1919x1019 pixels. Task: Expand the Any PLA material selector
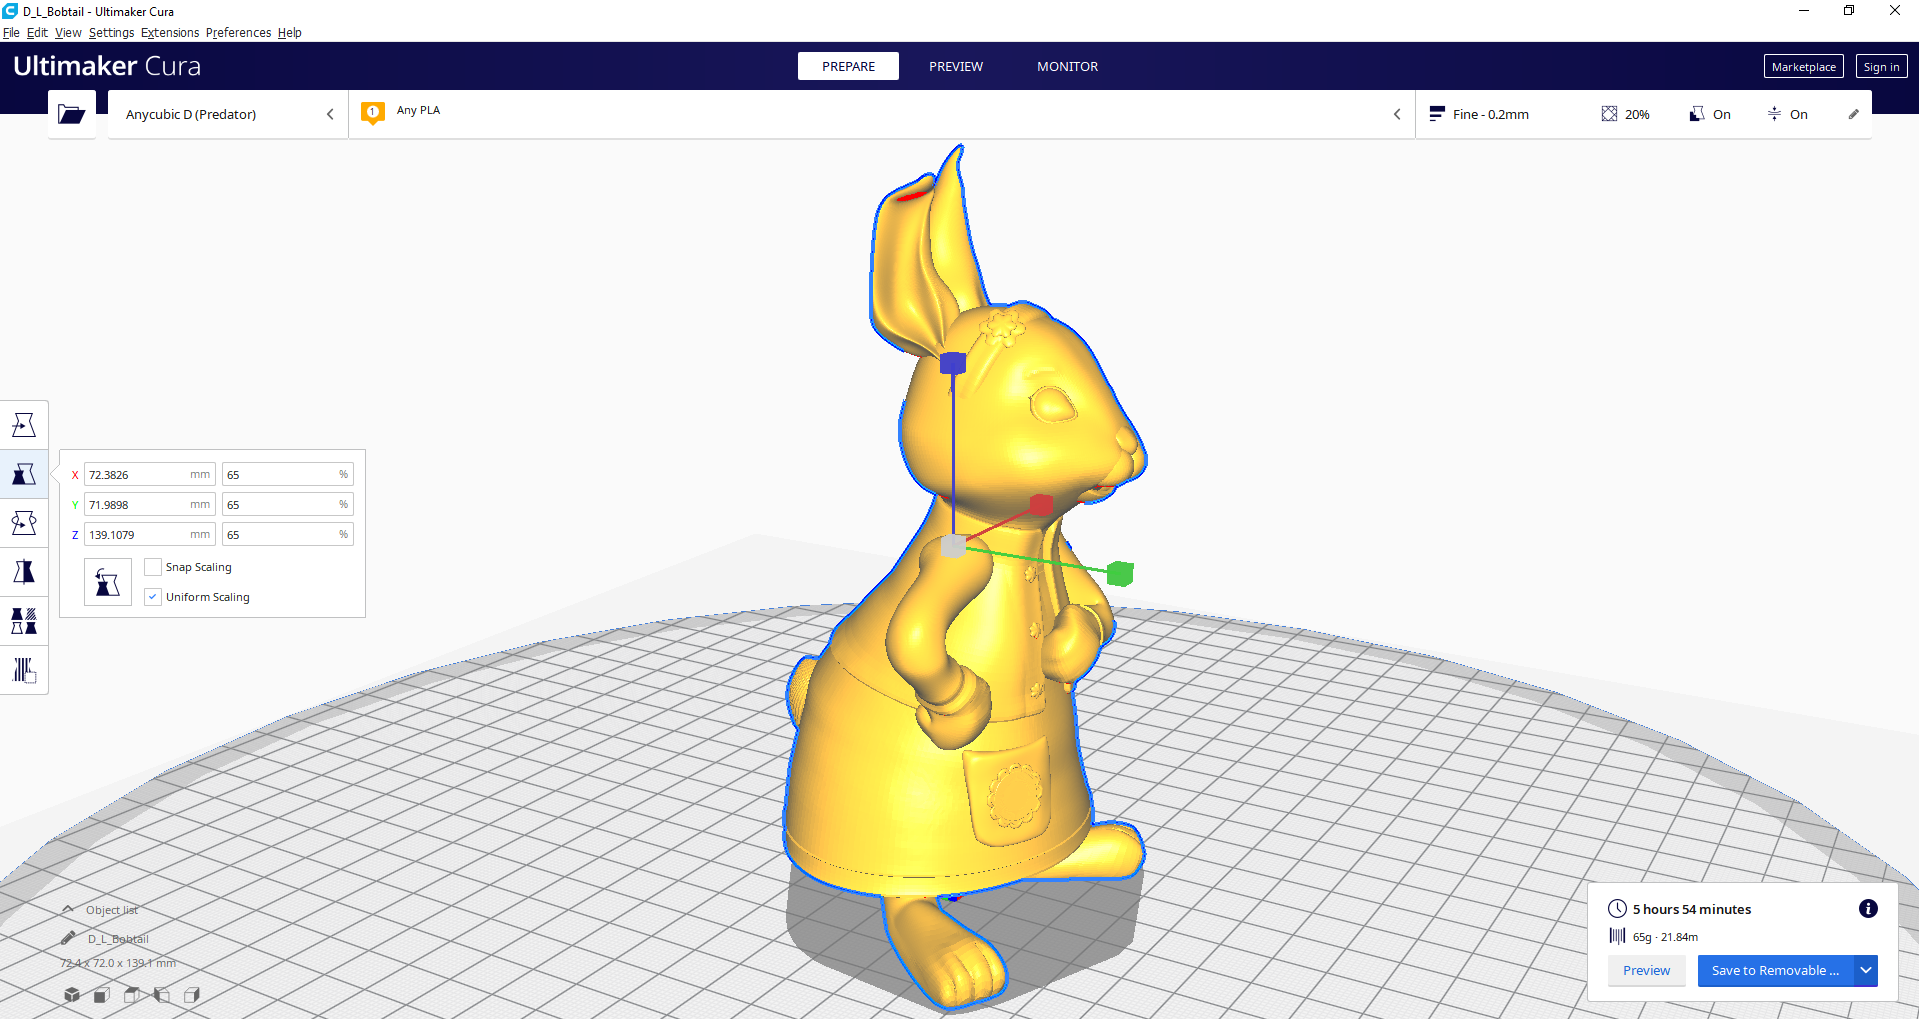(x=882, y=114)
